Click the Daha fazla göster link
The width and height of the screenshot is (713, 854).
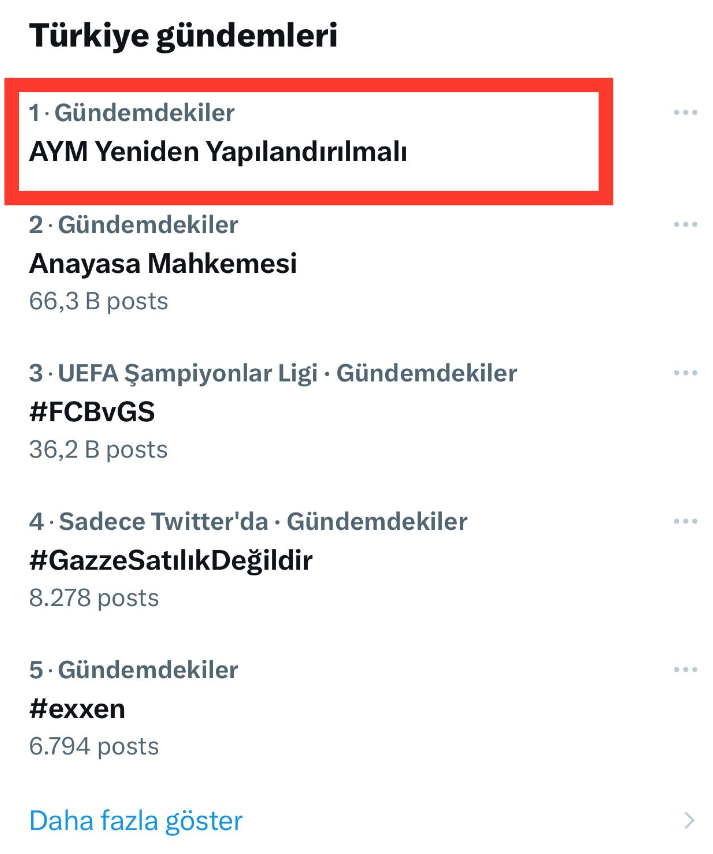[136, 821]
